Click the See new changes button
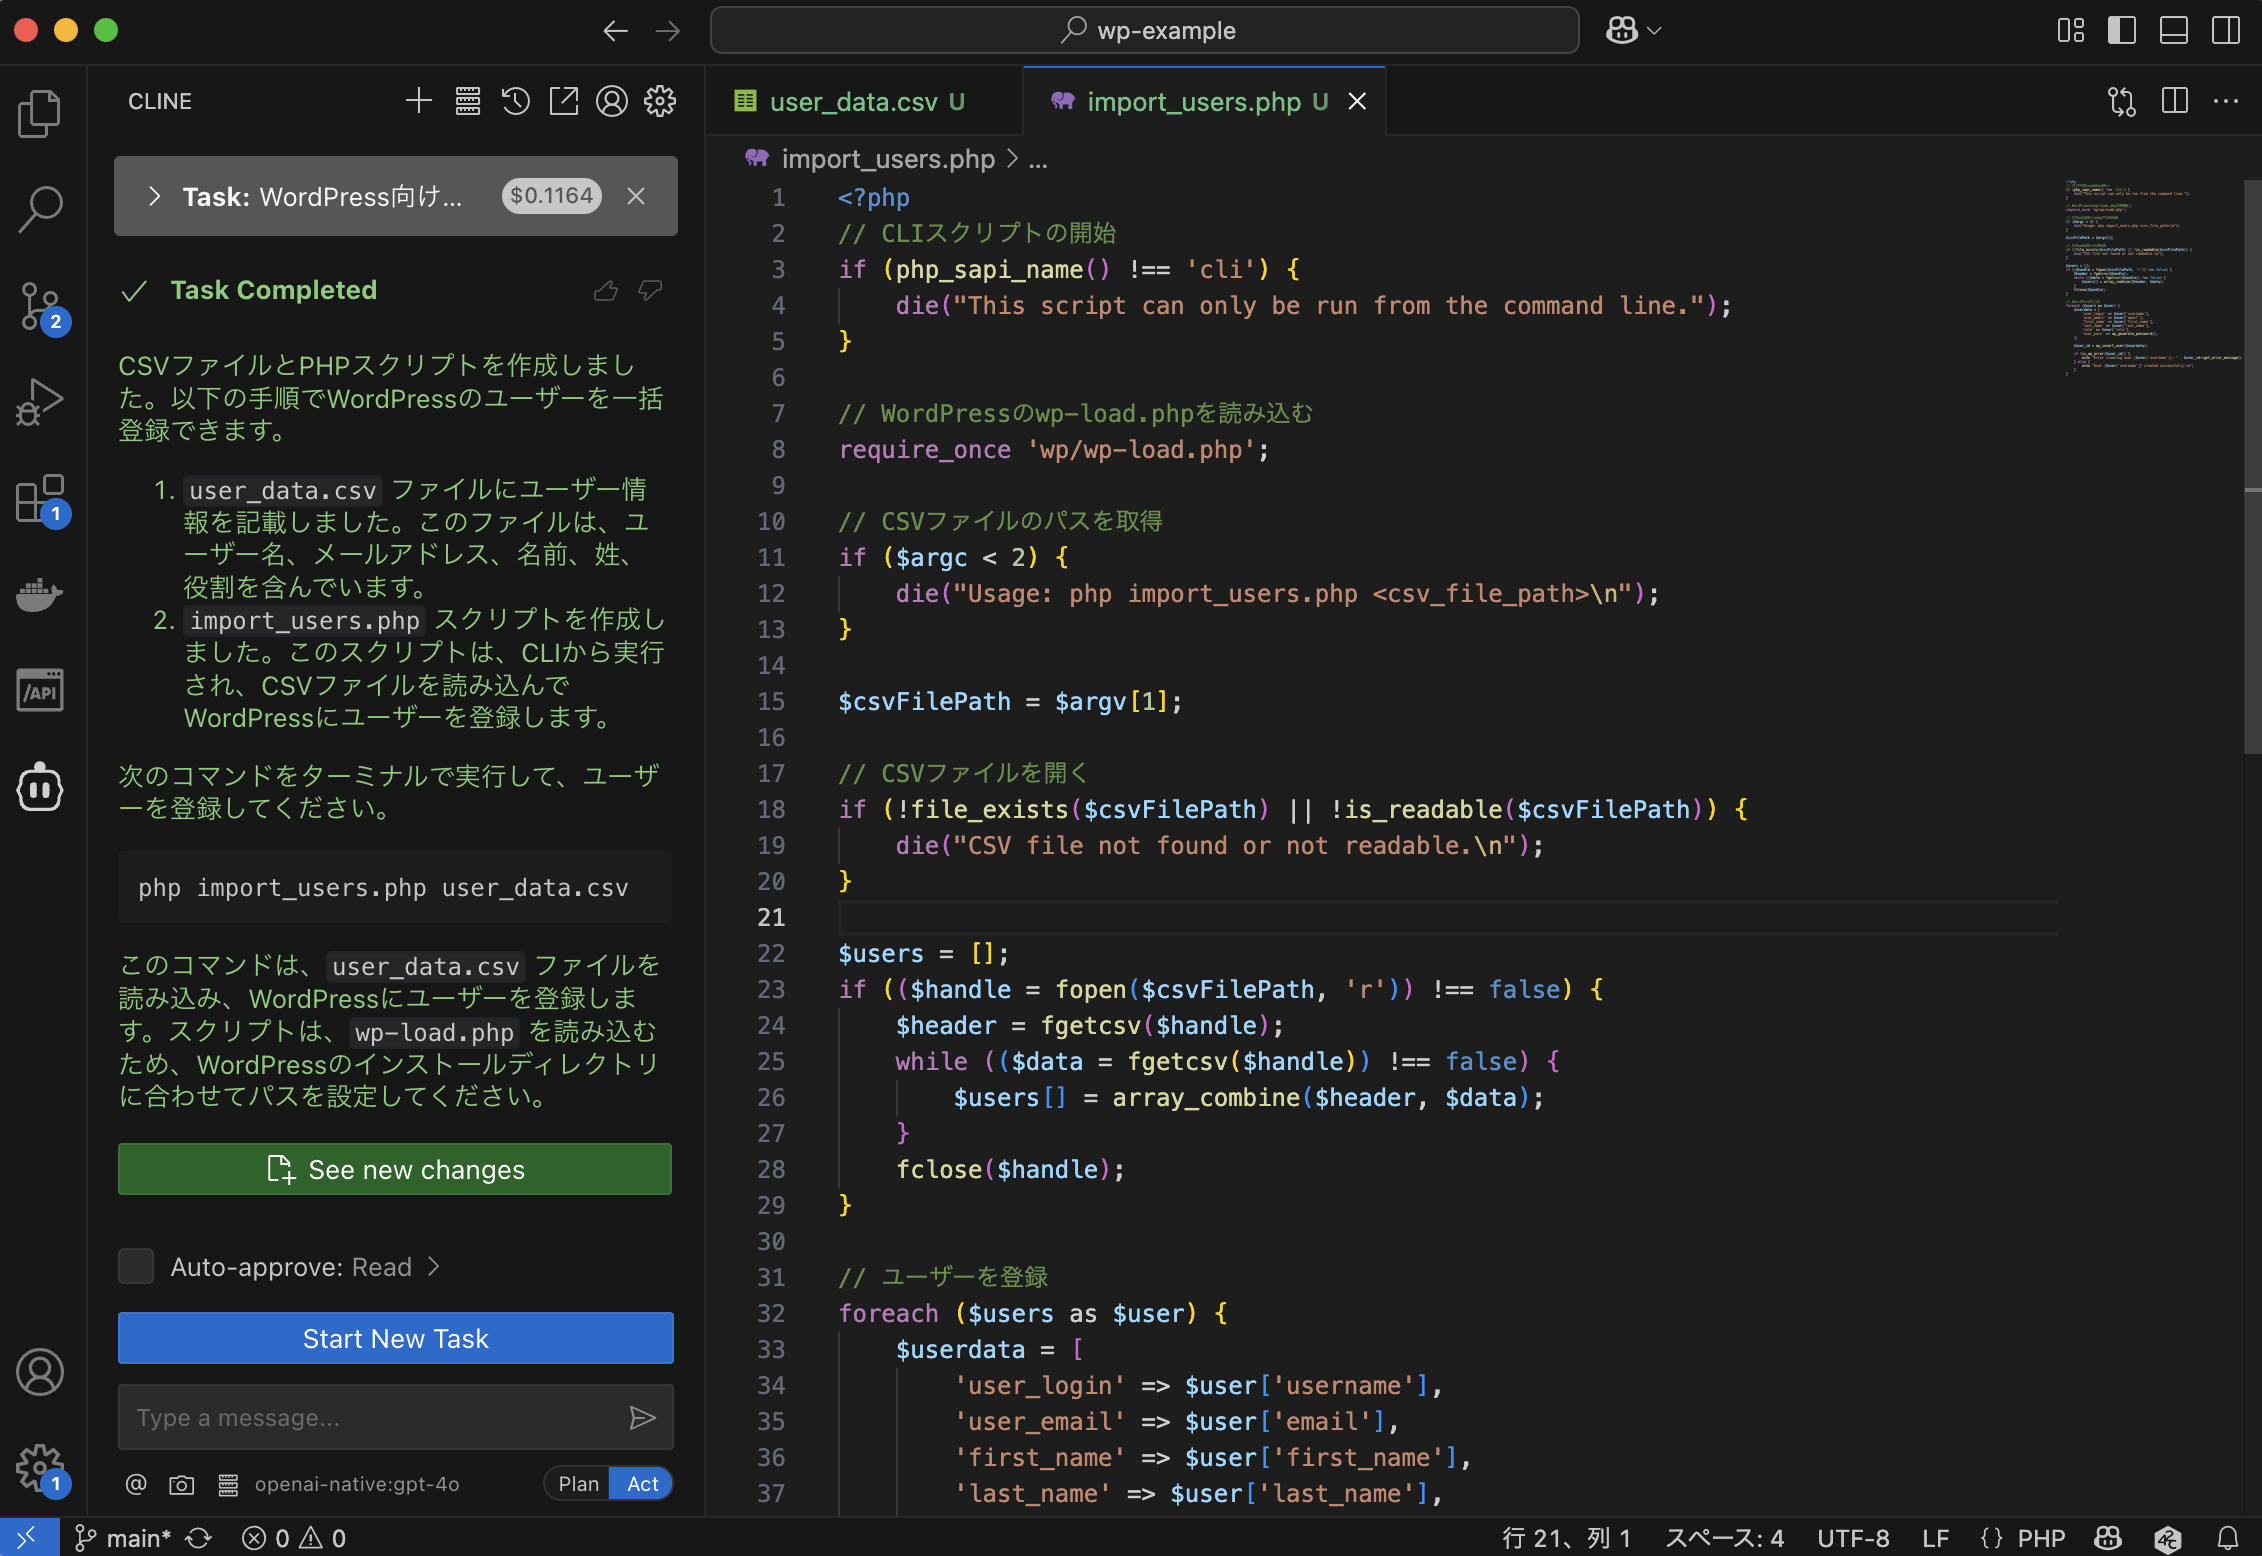 (x=395, y=1169)
